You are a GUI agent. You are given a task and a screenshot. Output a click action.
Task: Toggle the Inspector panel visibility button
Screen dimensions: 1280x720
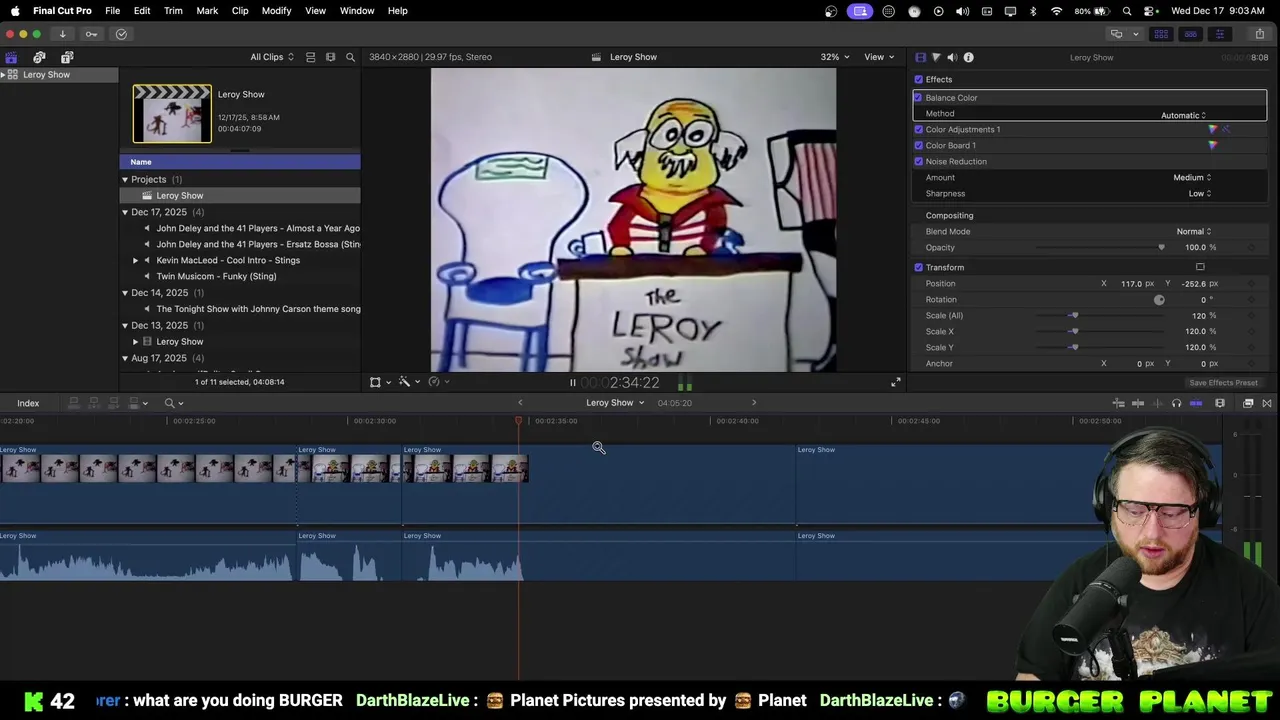pos(1219,34)
